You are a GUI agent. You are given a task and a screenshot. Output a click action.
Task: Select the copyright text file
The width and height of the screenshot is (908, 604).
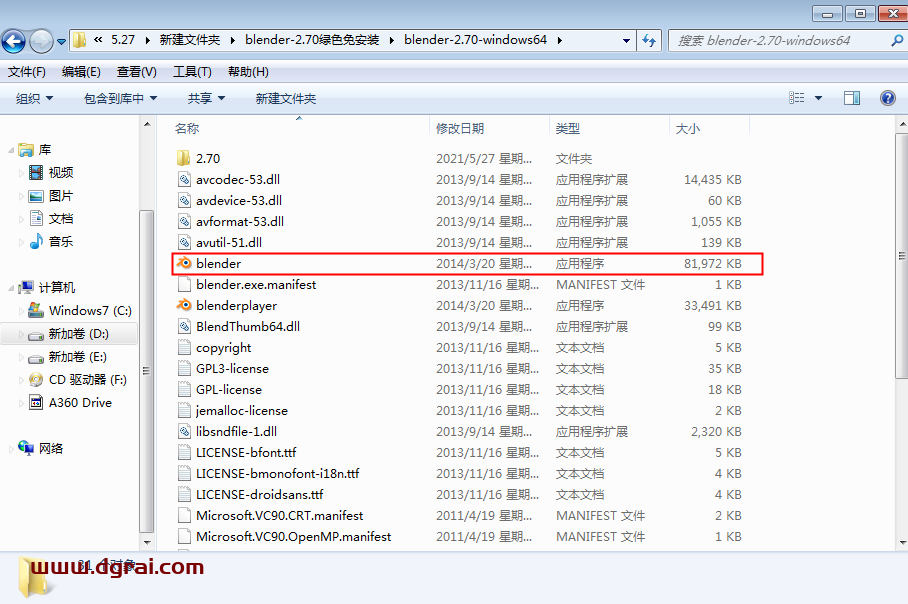pos(224,347)
